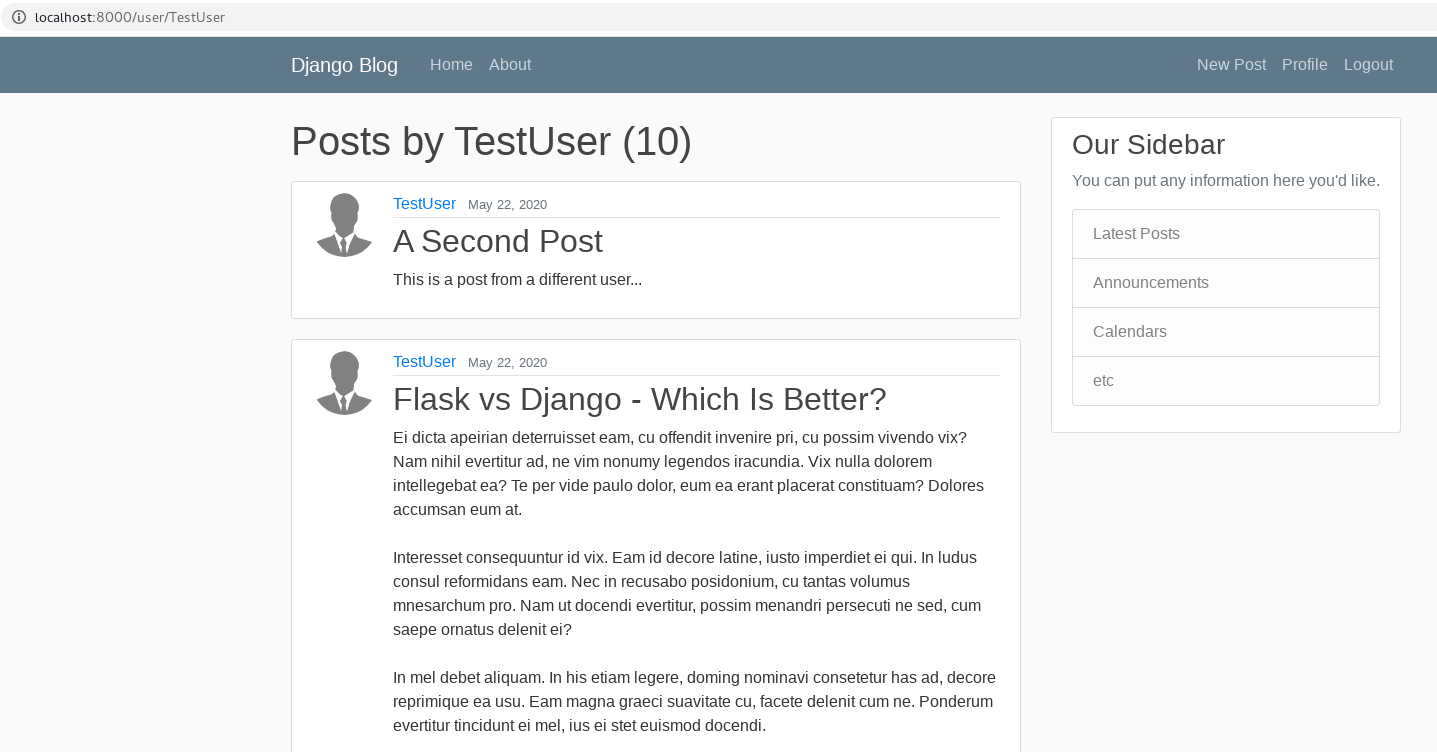Open the About page

coord(510,65)
